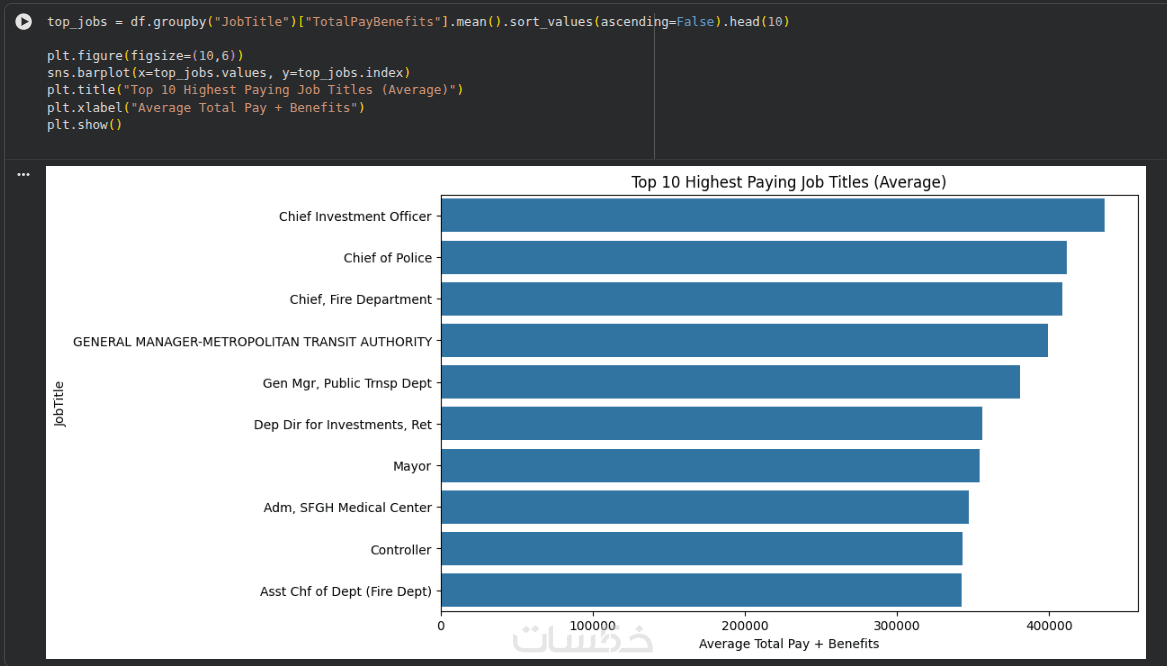Click the x-axis label Average Total Pay + Benefits
Image resolution: width=1167 pixels, height=666 pixels.
pyautogui.click(x=789, y=644)
